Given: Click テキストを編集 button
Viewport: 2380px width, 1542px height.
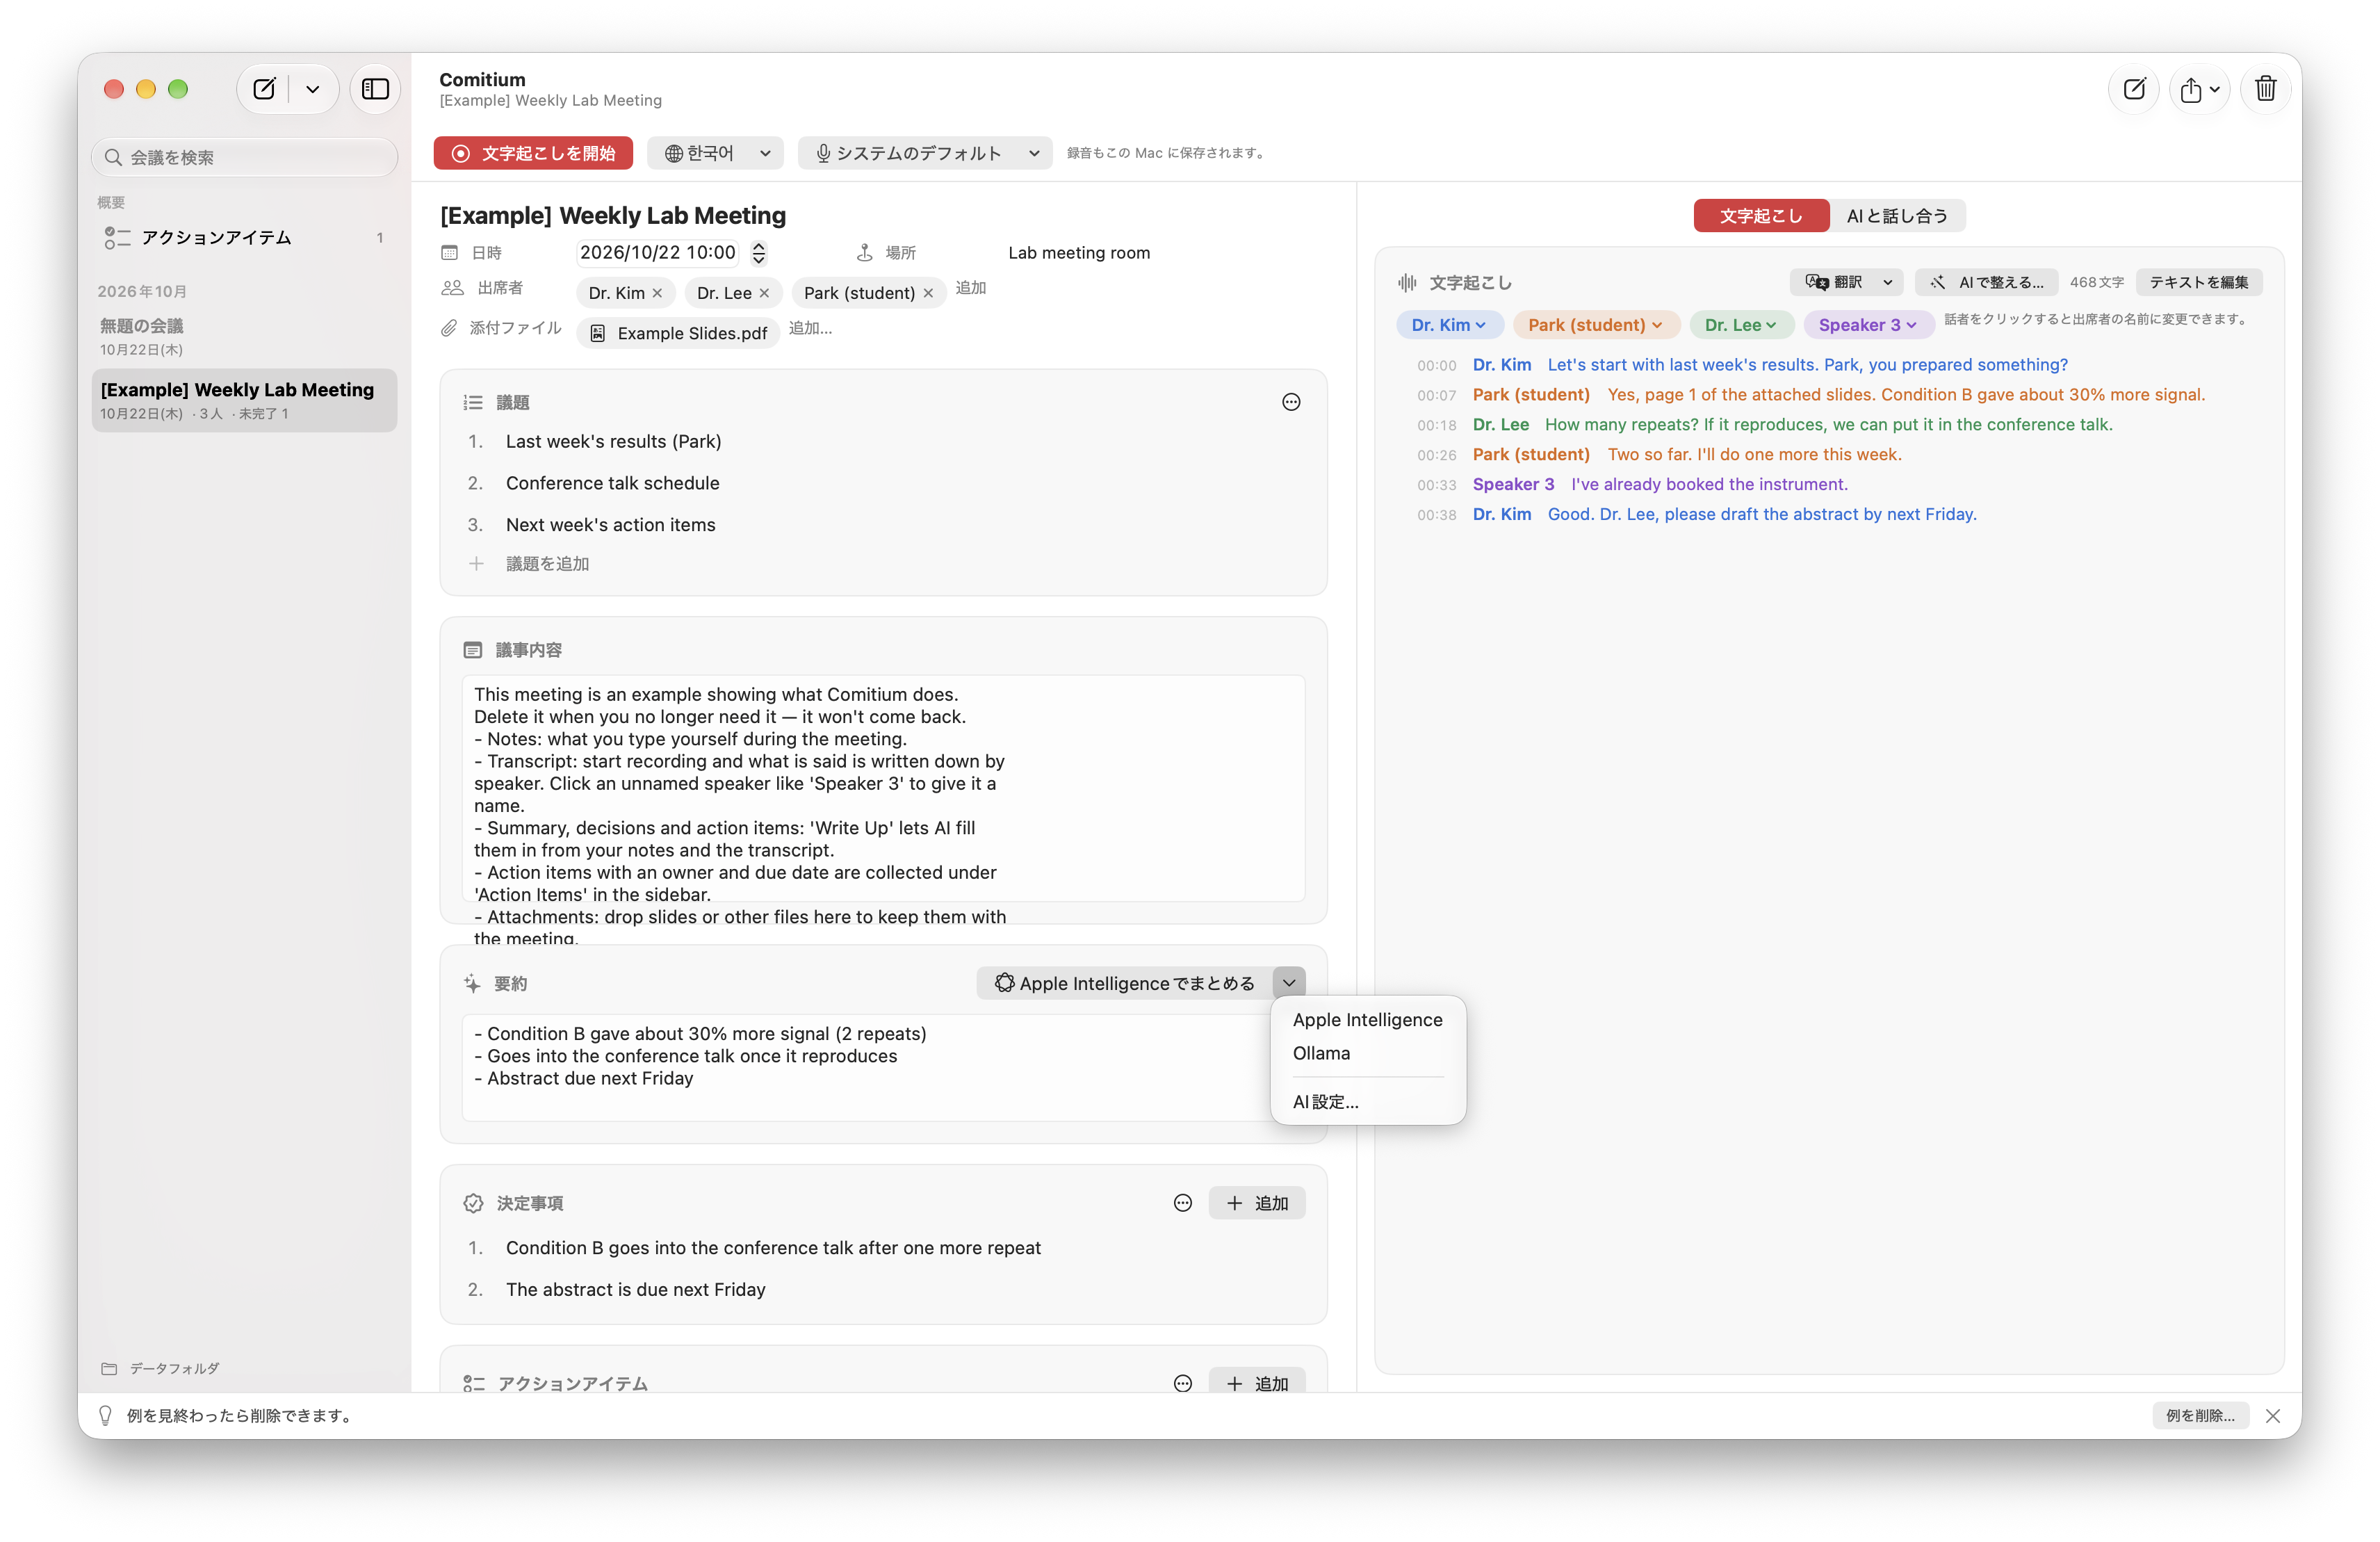Looking at the screenshot, I should (2199, 282).
